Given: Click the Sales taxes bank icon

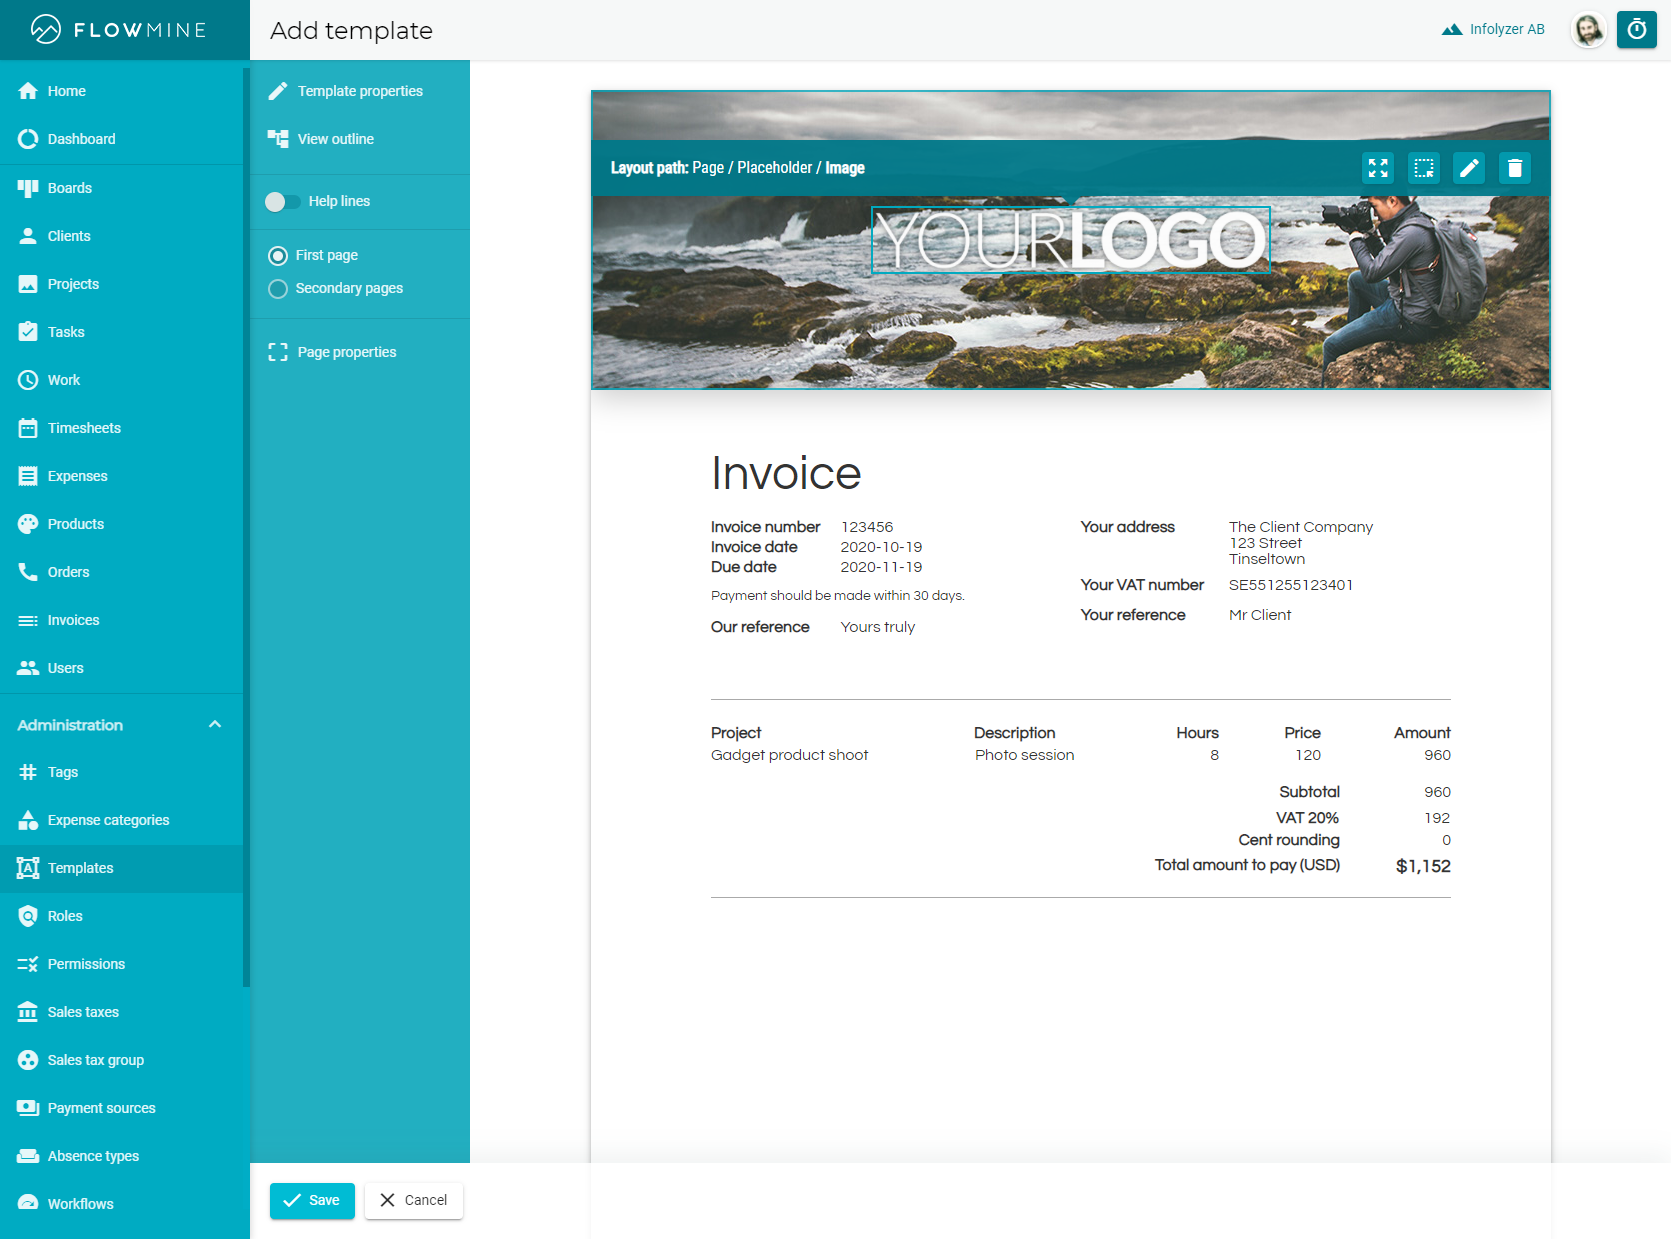Looking at the screenshot, I should 28,1012.
